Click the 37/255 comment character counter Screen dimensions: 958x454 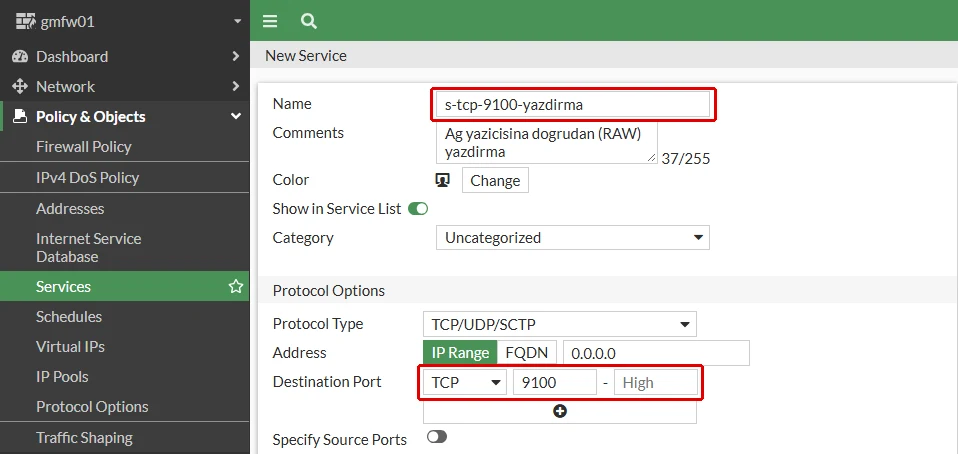pyautogui.click(x=686, y=159)
